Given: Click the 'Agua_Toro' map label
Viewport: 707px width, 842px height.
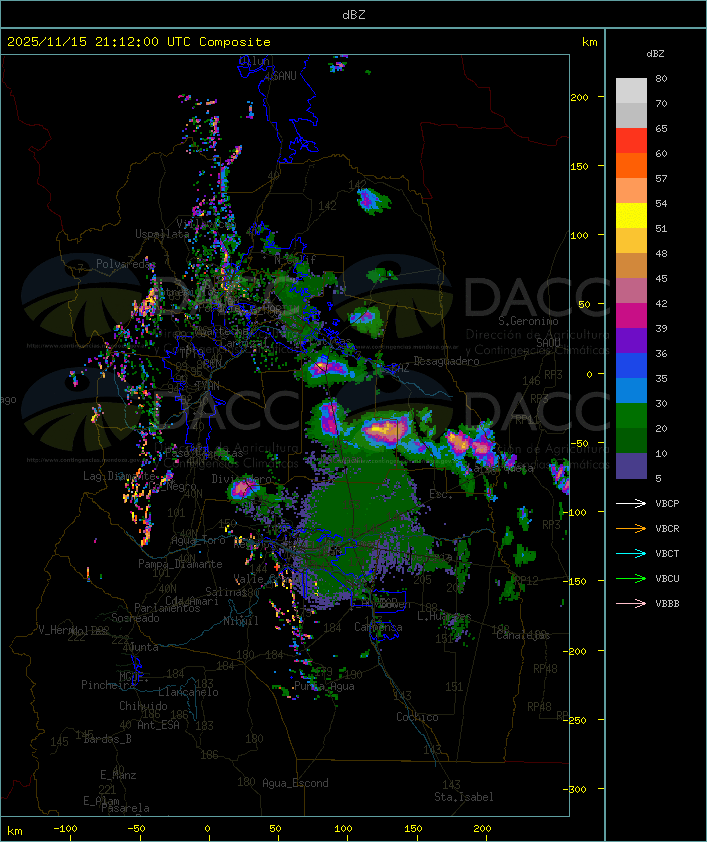Looking at the screenshot, I should click(x=198, y=540).
